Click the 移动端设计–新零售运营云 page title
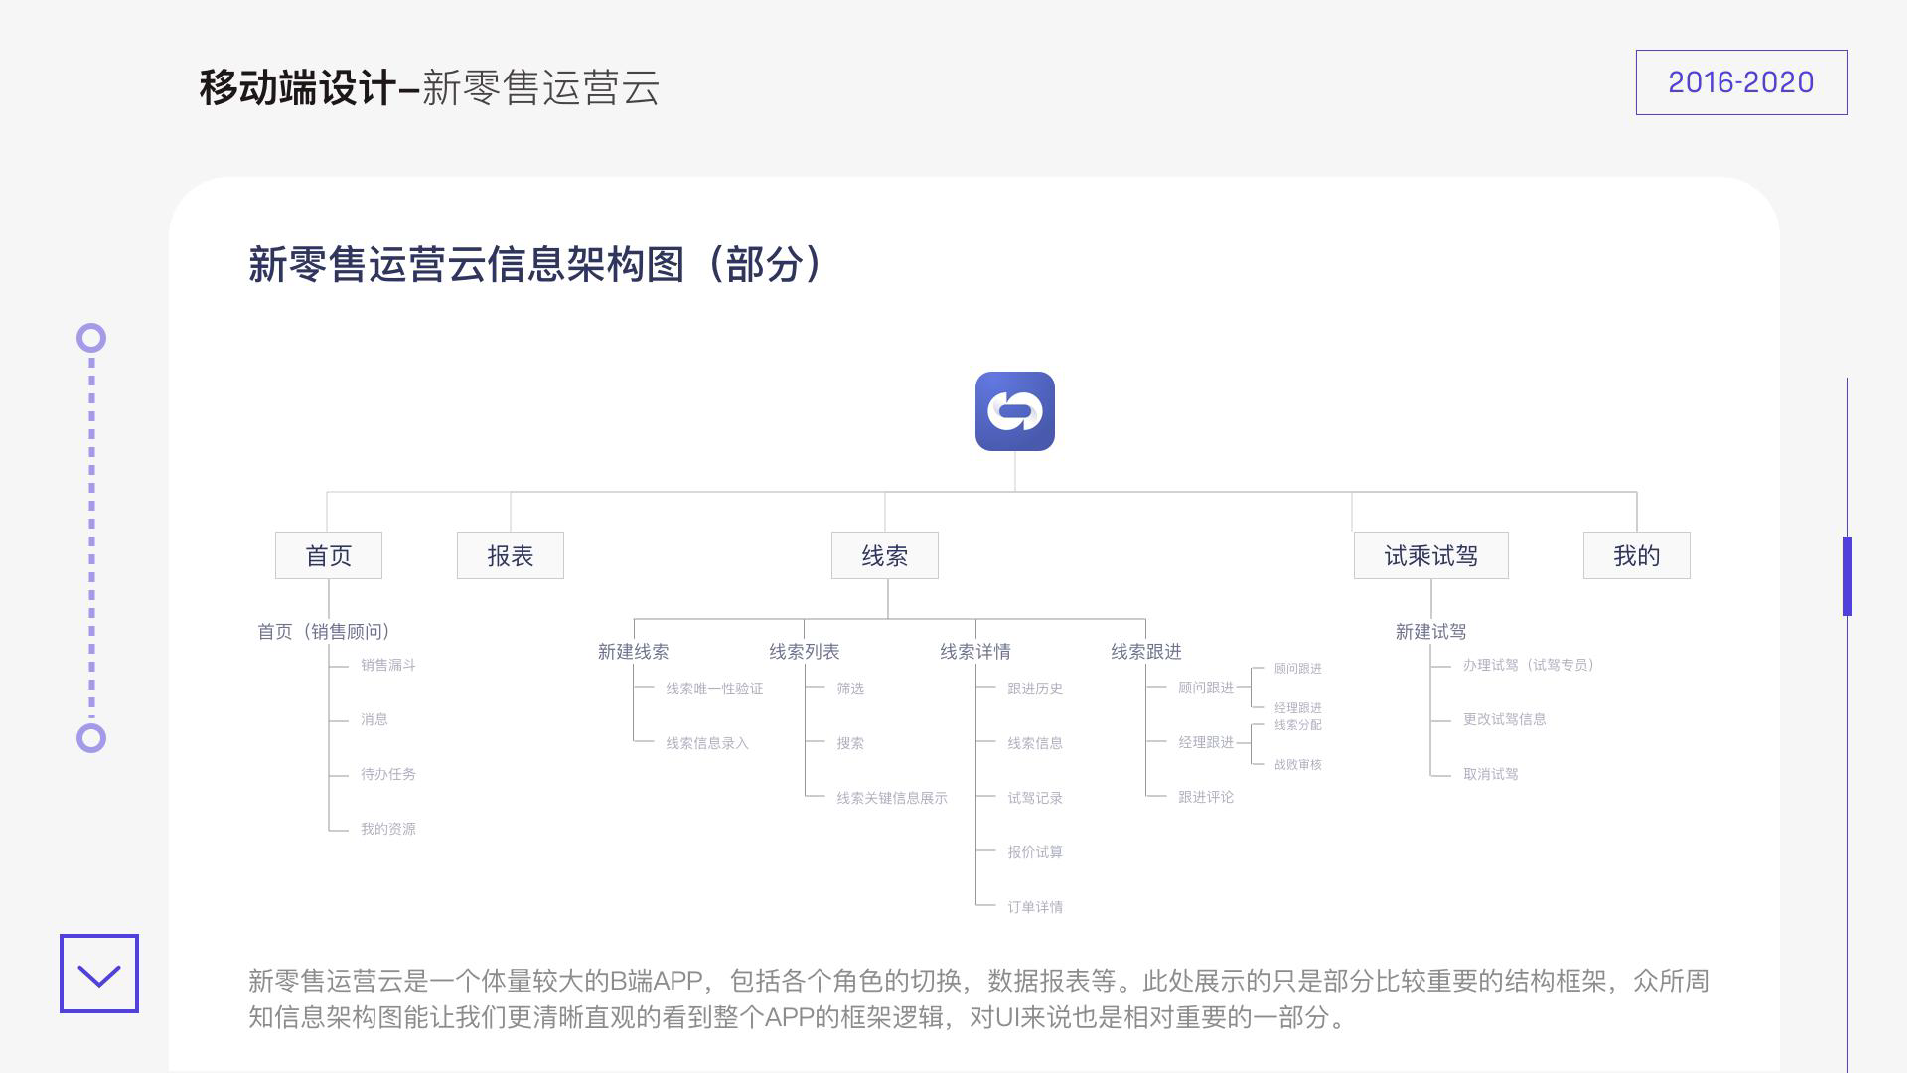Image resolution: width=1907 pixels, height=1073 pixels. click(x=430, y=88)
